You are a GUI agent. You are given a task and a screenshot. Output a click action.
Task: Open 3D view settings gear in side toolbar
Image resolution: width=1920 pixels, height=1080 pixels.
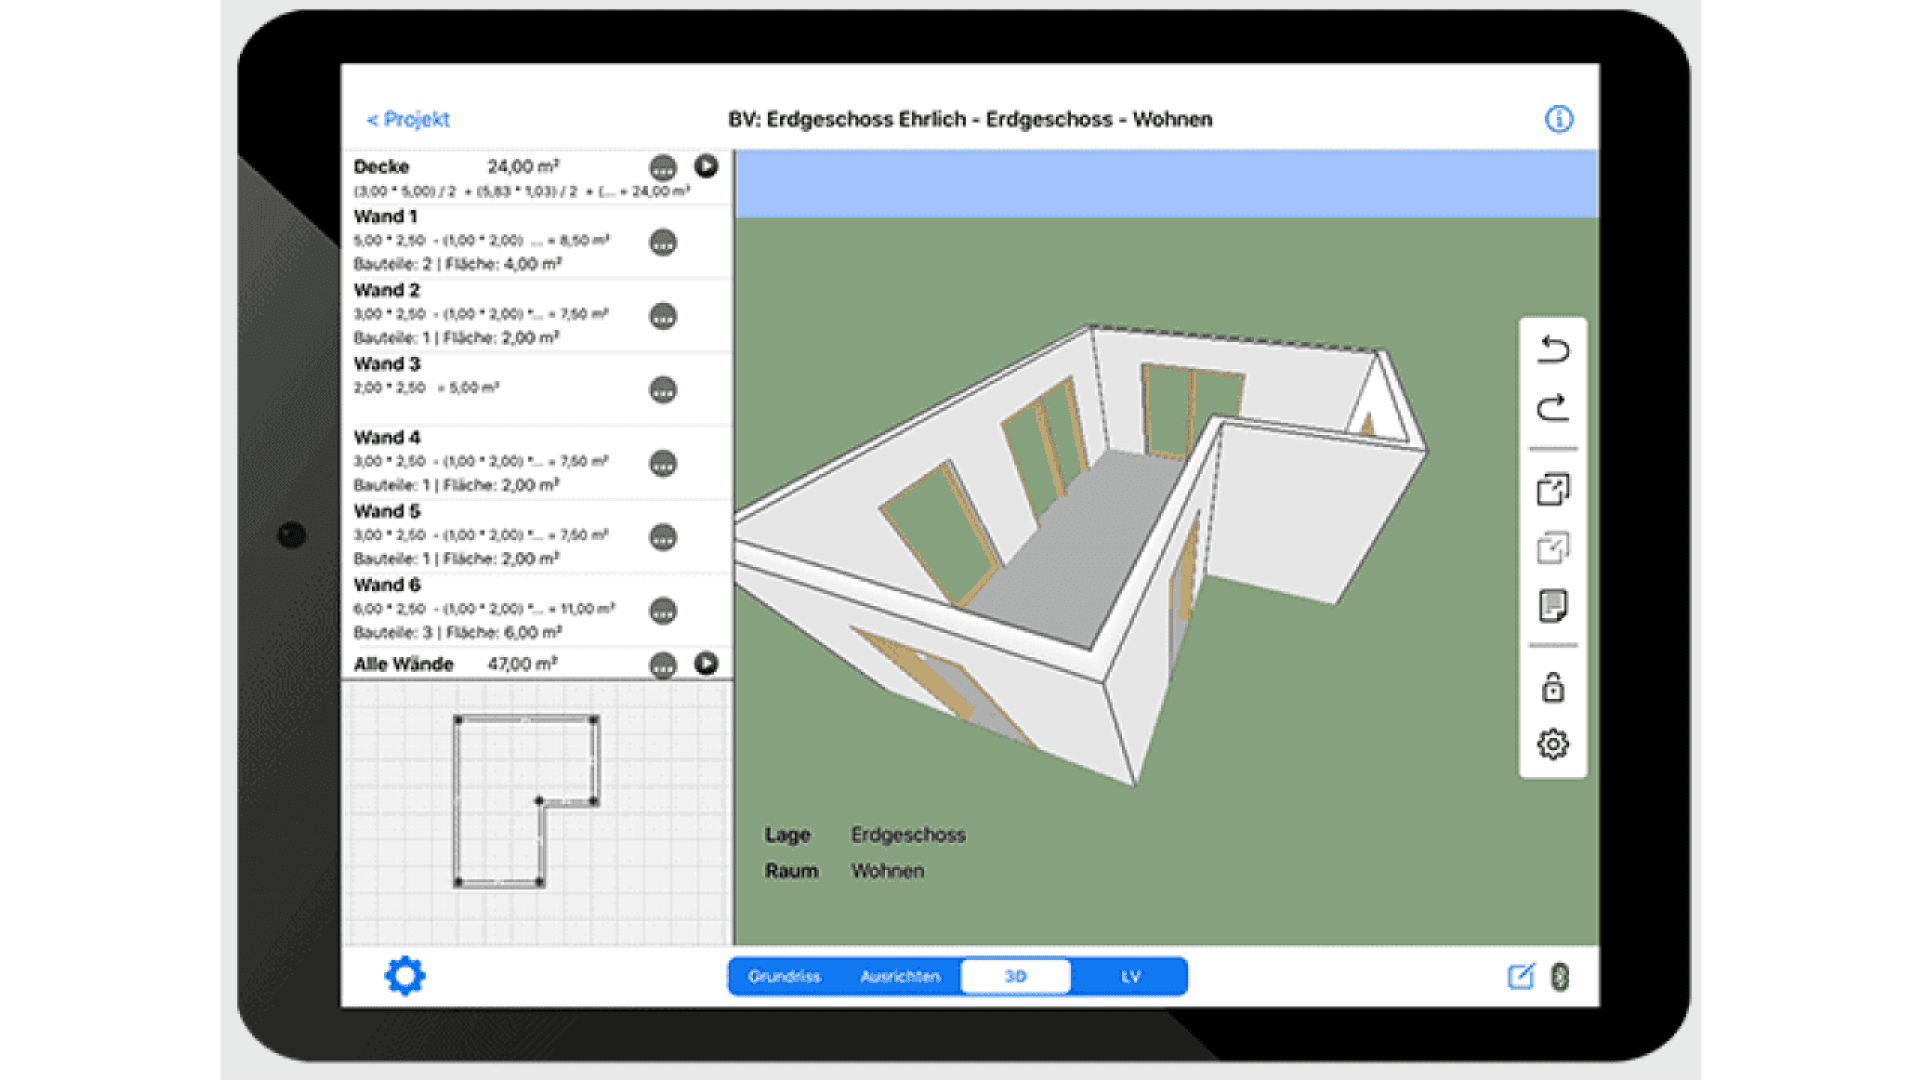pyautogui.click(x=1553, y=744)
